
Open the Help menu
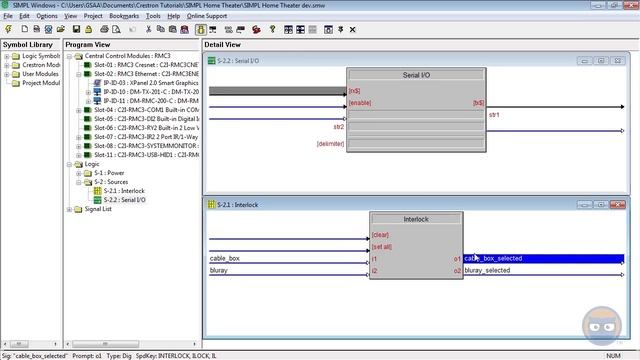[173, 16]
